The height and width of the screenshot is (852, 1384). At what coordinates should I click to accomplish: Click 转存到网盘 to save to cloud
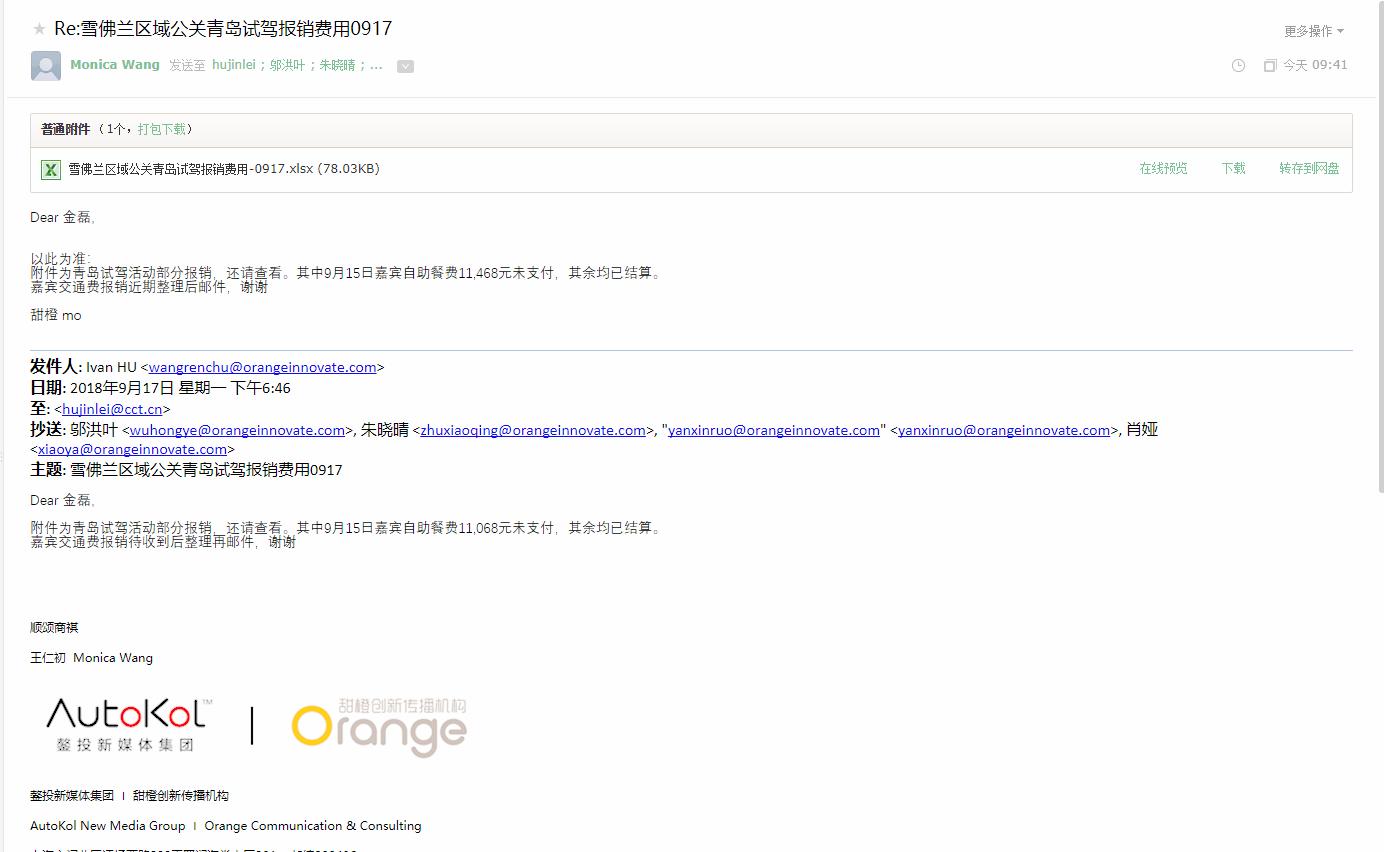click(1308, 169)
